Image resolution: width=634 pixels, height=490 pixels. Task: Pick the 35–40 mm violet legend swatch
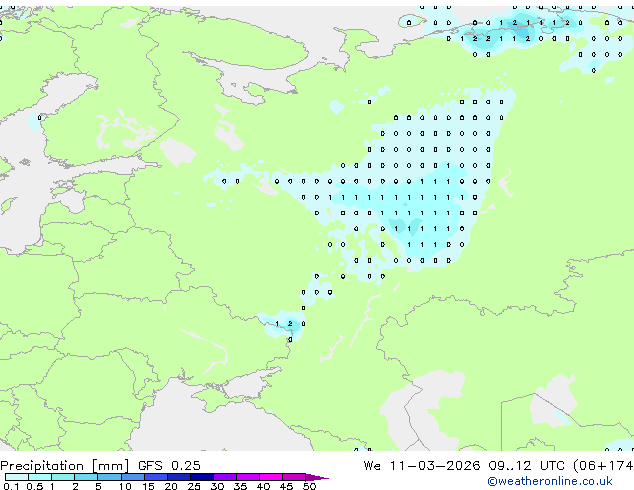(x=247, y=477)
